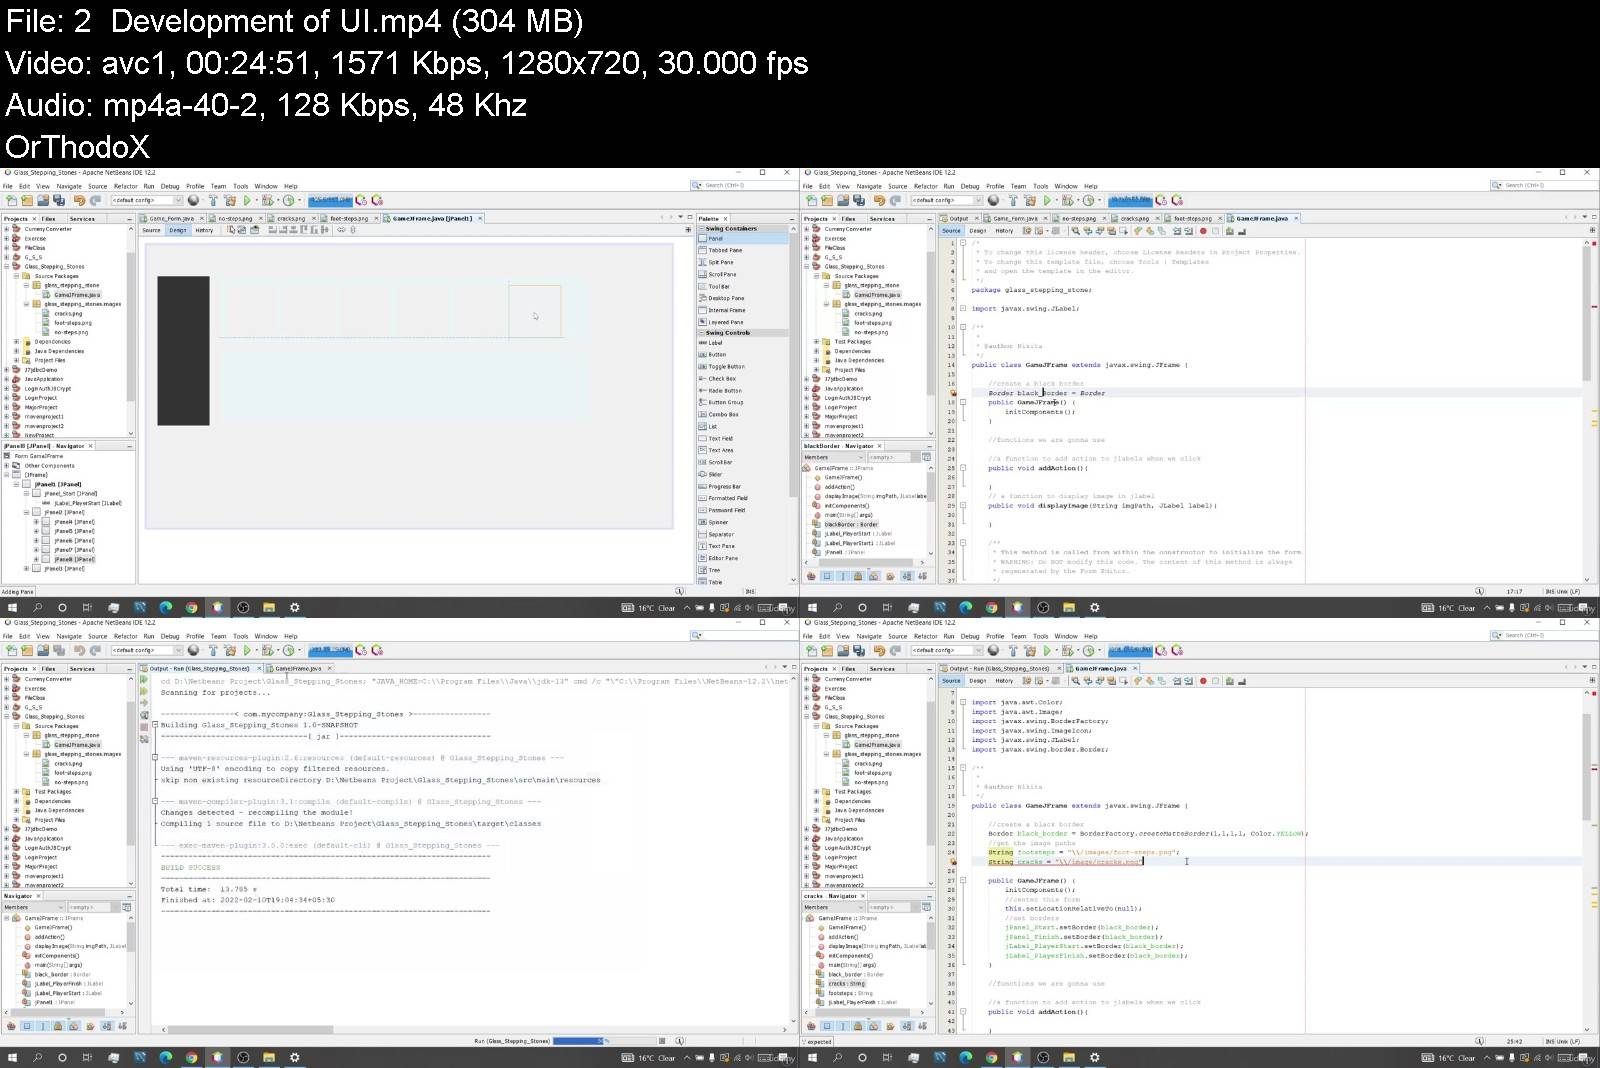The image size is (1600, 1068).
Task: Select Tabbed Pane in Palette
Action: coord(745,250)
